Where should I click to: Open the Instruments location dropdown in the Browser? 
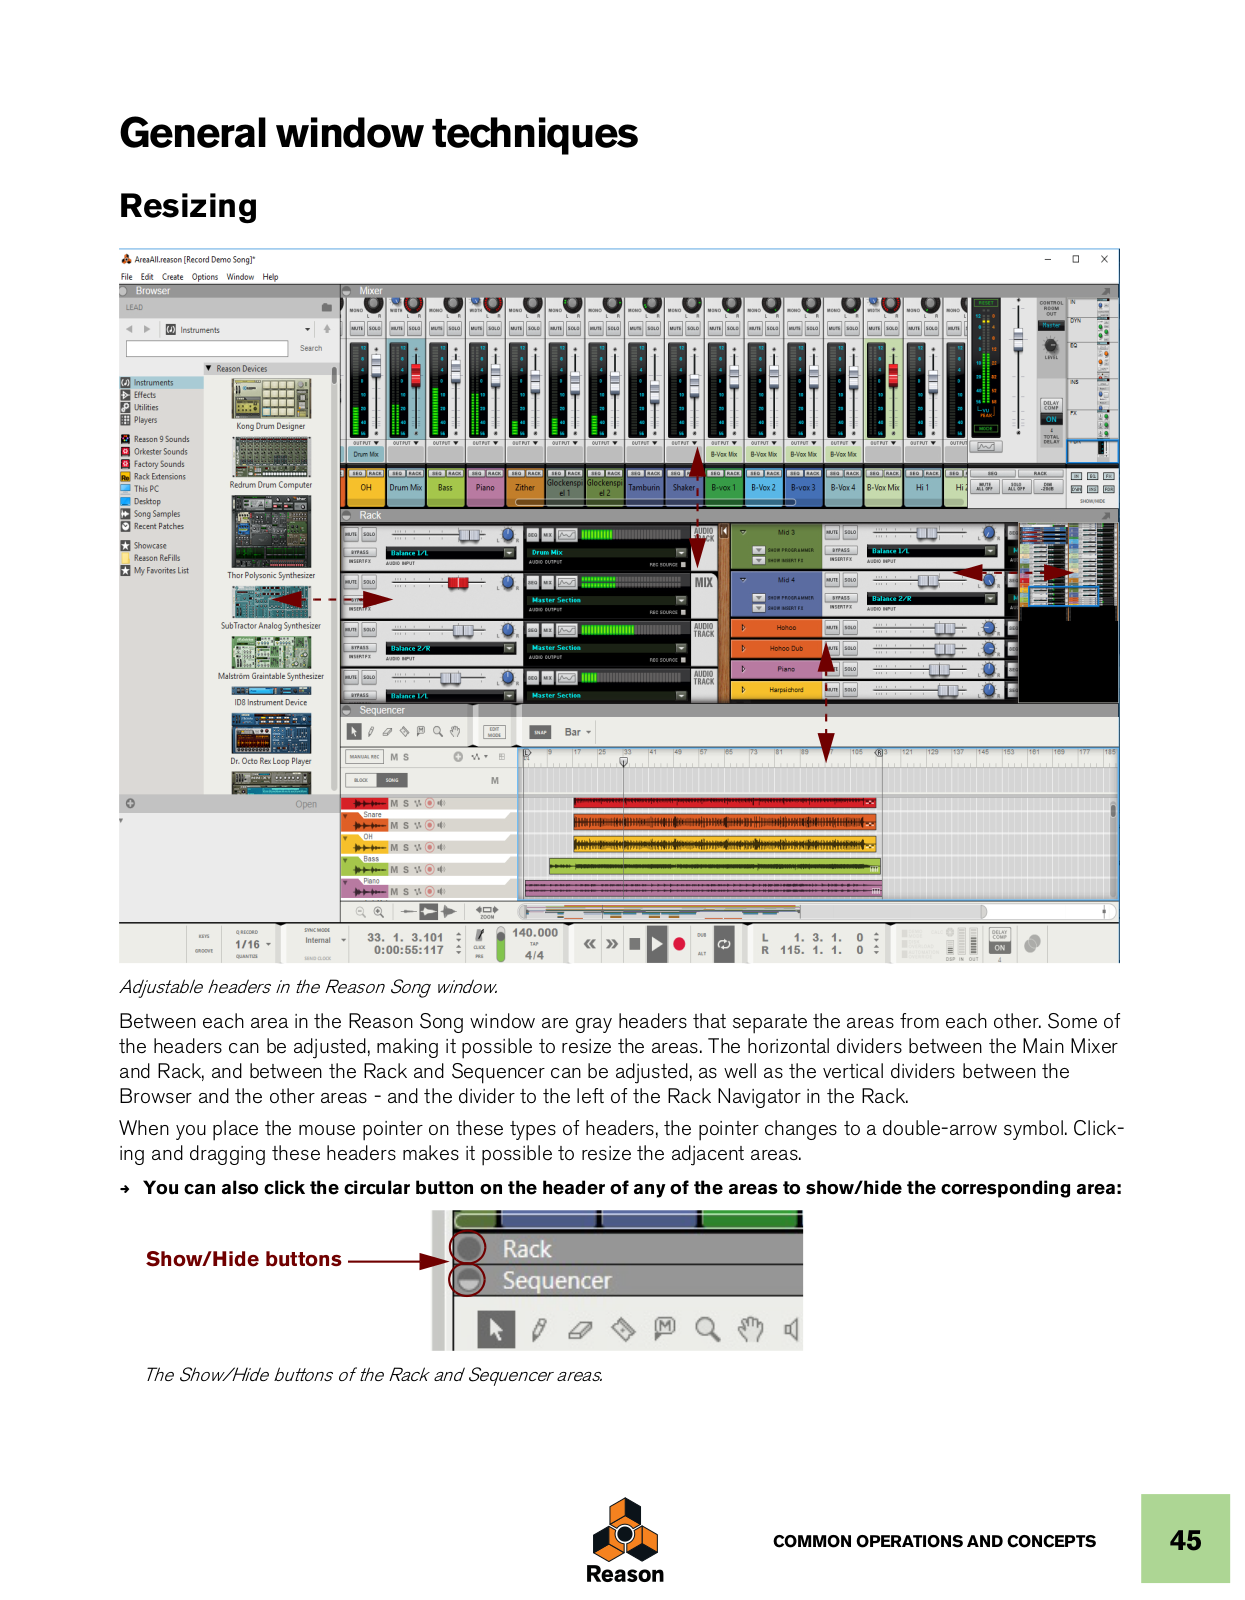[307, 329]
